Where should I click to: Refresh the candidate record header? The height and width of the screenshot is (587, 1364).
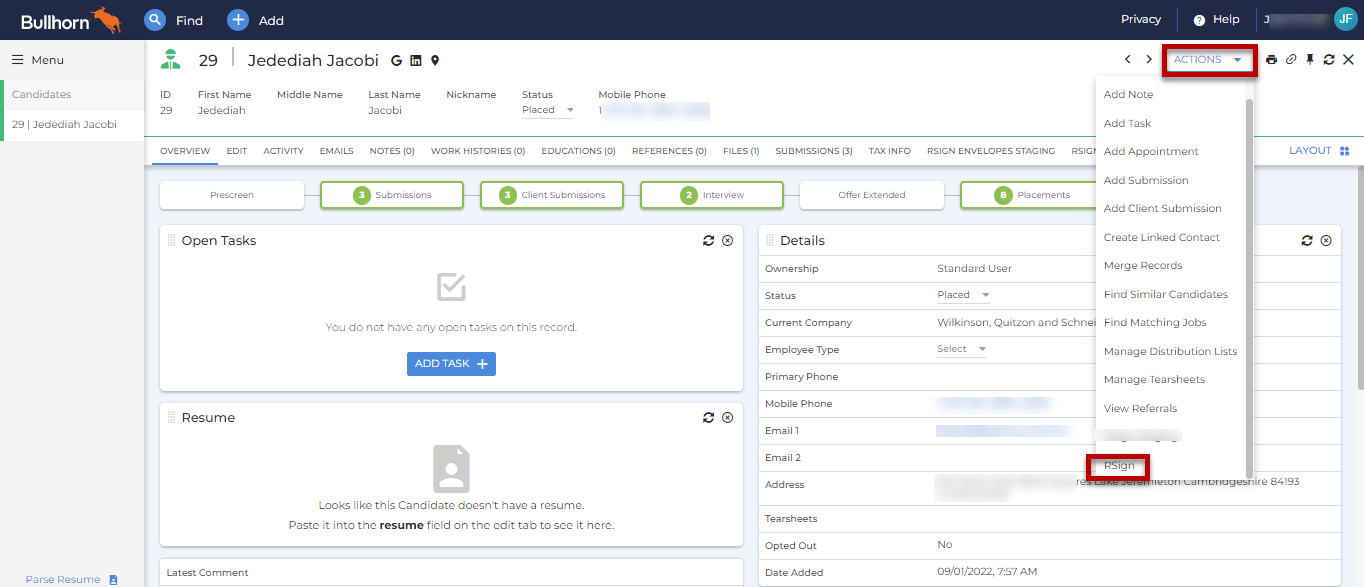(x=1330, y=59)
